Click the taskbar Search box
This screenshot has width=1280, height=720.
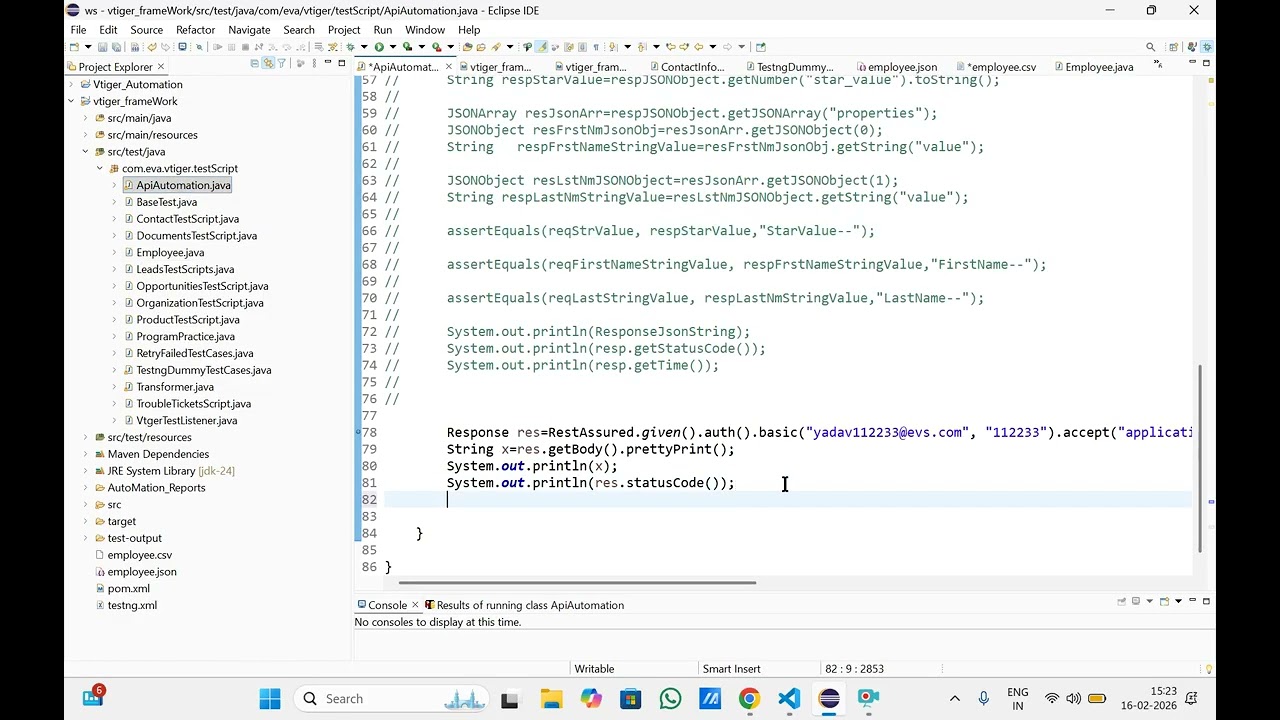coord(393,699)
